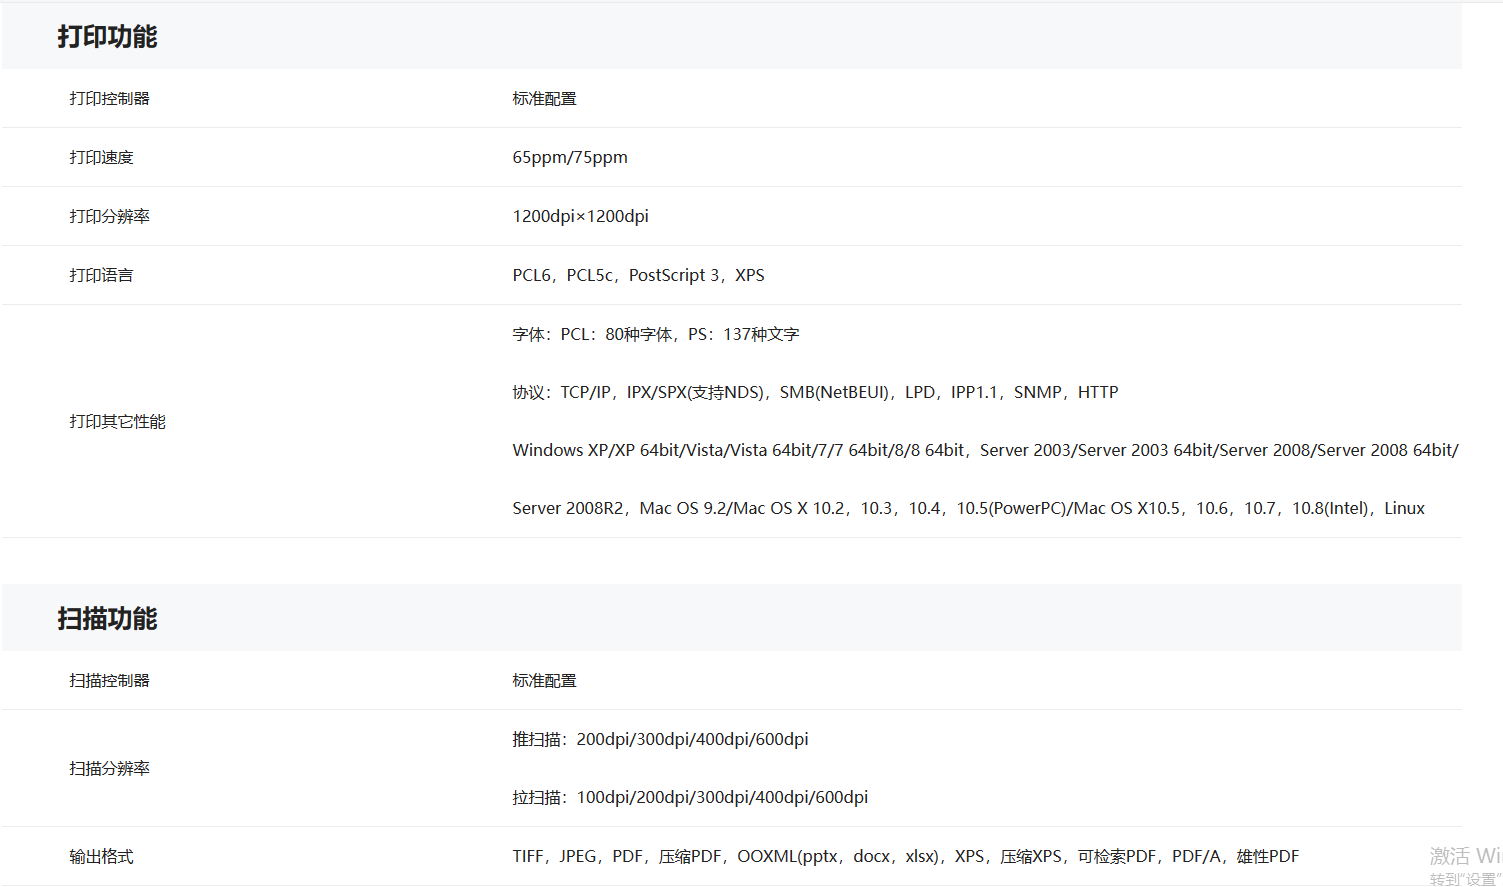Click the 拉扫描 resolution line
The height and width of the screenshot is (887, 1503).
pos(690,798)
